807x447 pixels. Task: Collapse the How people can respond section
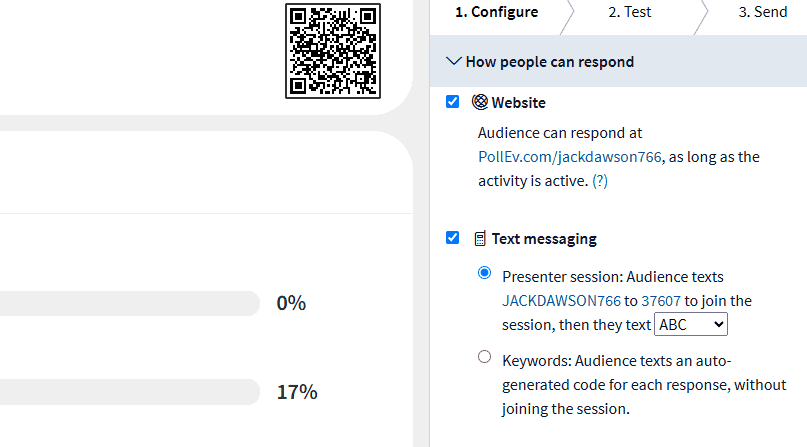point(453,62)
